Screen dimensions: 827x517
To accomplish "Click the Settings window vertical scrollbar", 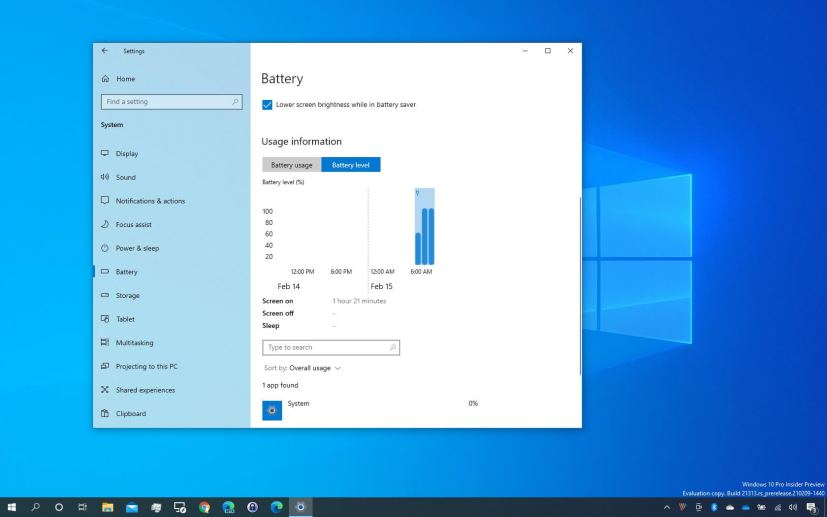I will (x=580, y=286).
